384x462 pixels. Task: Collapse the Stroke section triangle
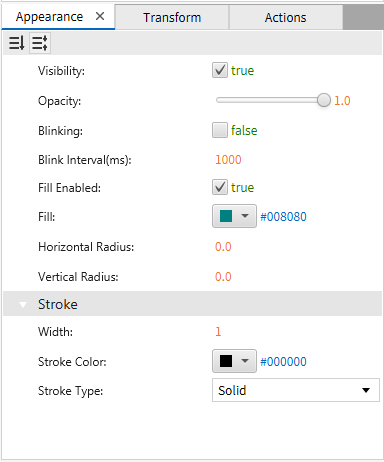(x=23, y=305)
